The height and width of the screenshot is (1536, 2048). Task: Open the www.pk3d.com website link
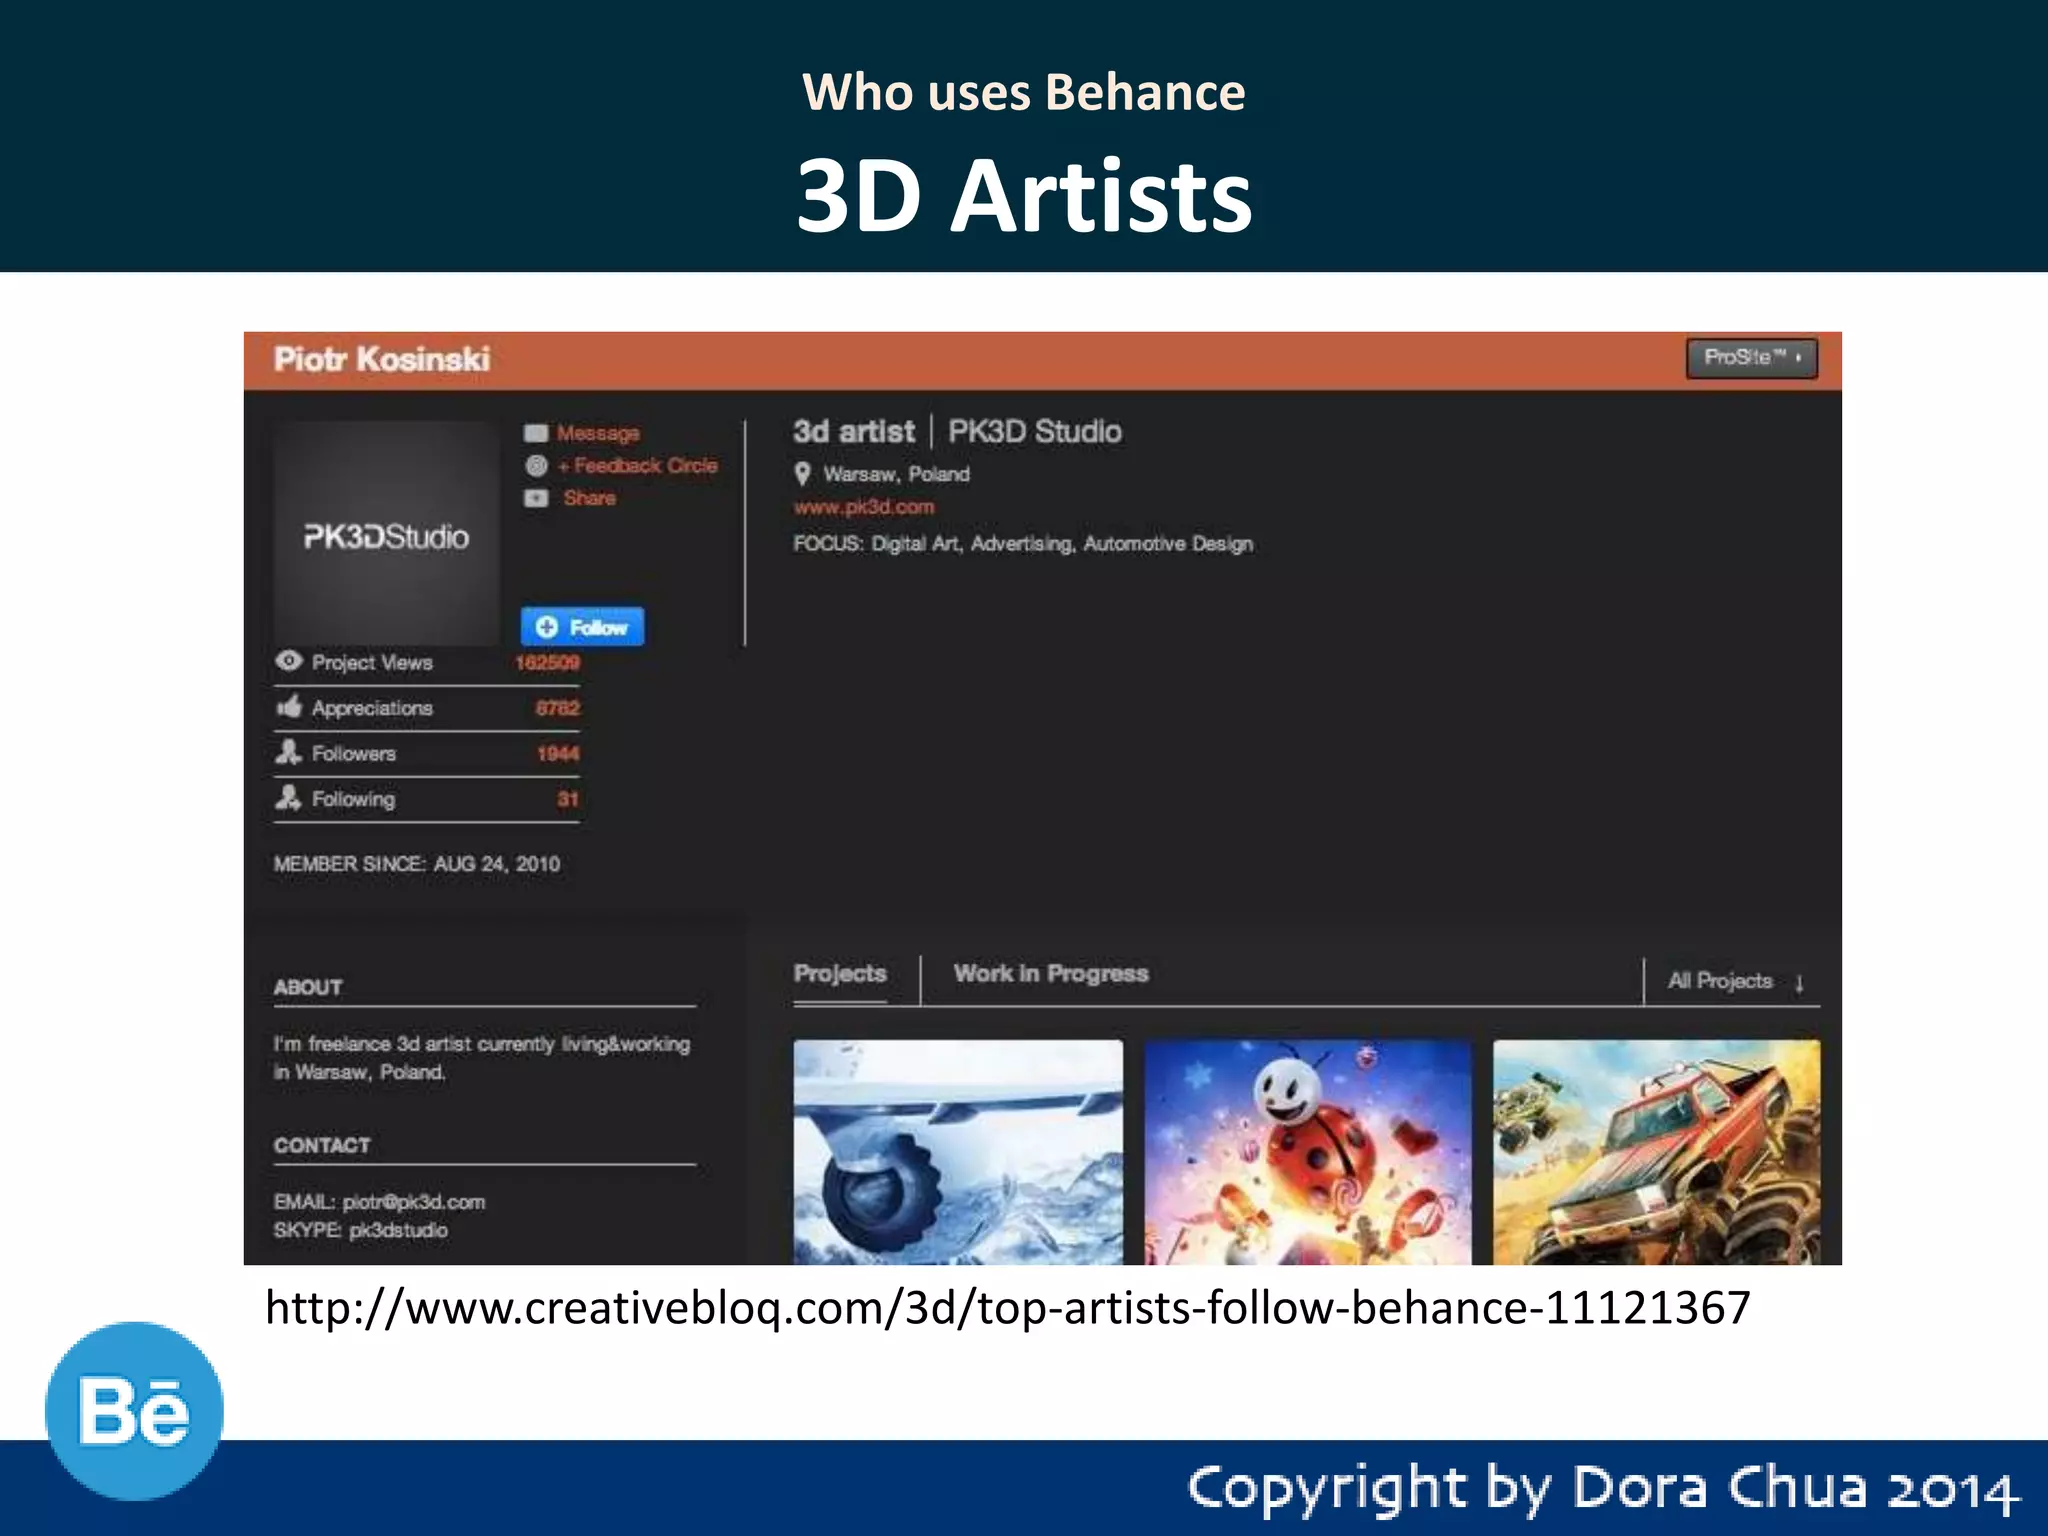tap(864, 507)
